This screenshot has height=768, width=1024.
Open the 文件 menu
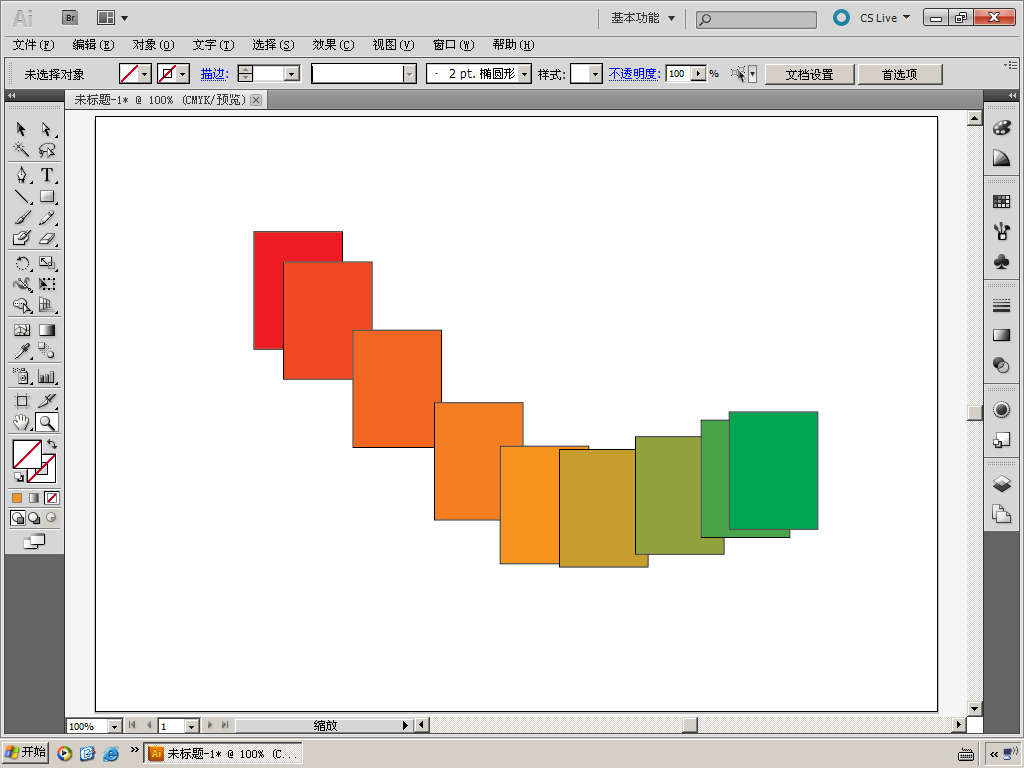(x=33, y=45)
